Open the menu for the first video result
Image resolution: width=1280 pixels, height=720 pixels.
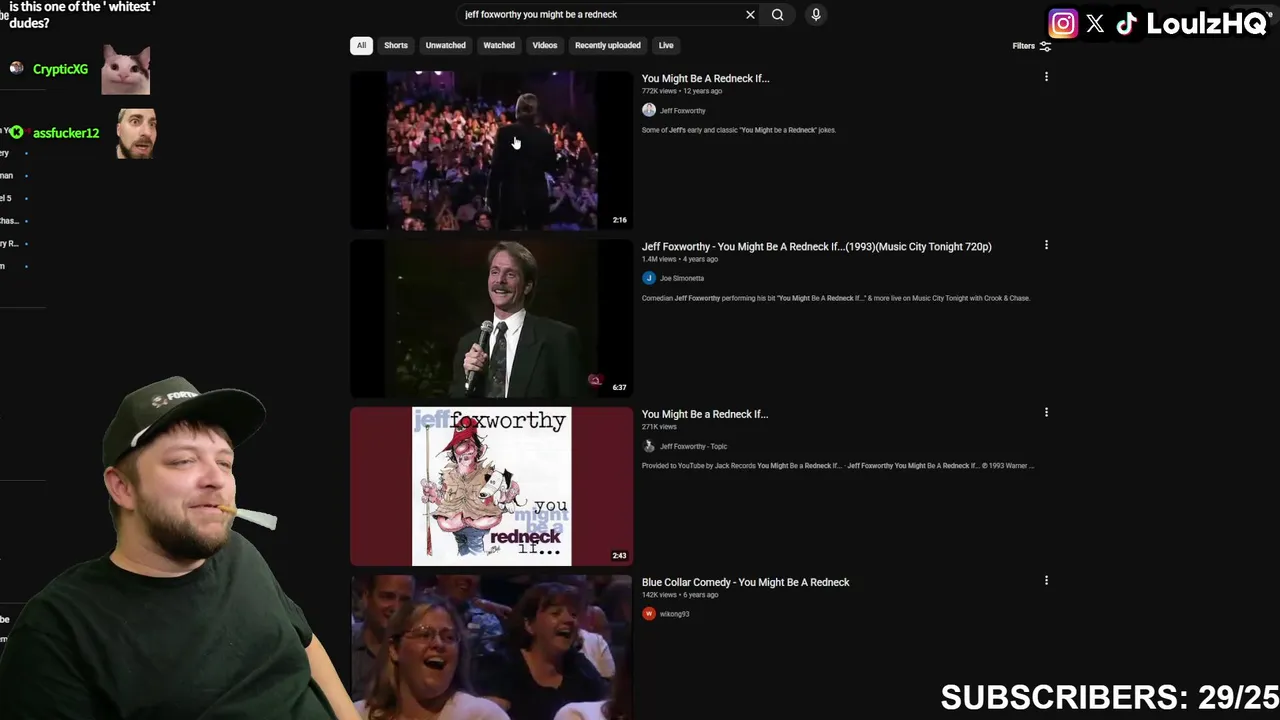1046,77
